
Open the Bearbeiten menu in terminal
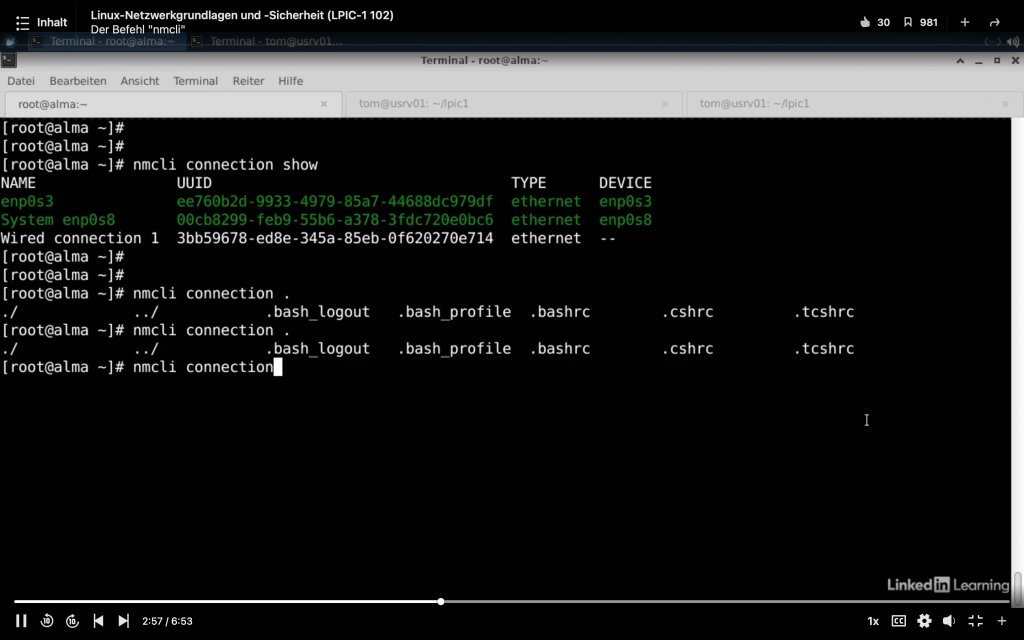[x=77, y=81]
